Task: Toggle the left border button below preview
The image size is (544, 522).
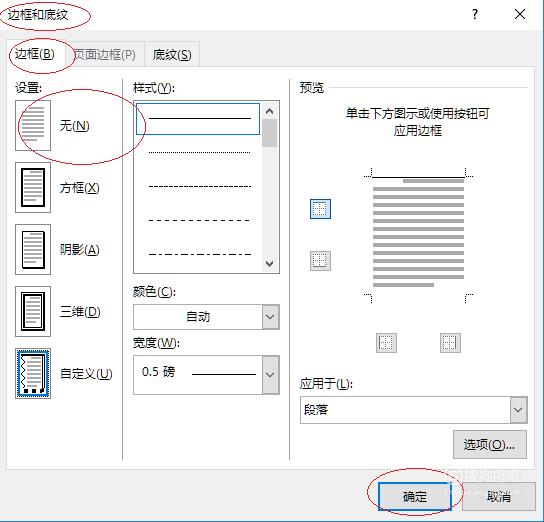Action: click(386, 343)
